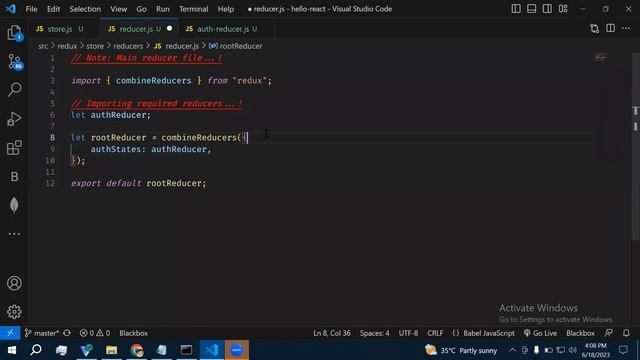640x360 pixels.
Task: Open Windows Start button
Action: [x=11, y=350]
